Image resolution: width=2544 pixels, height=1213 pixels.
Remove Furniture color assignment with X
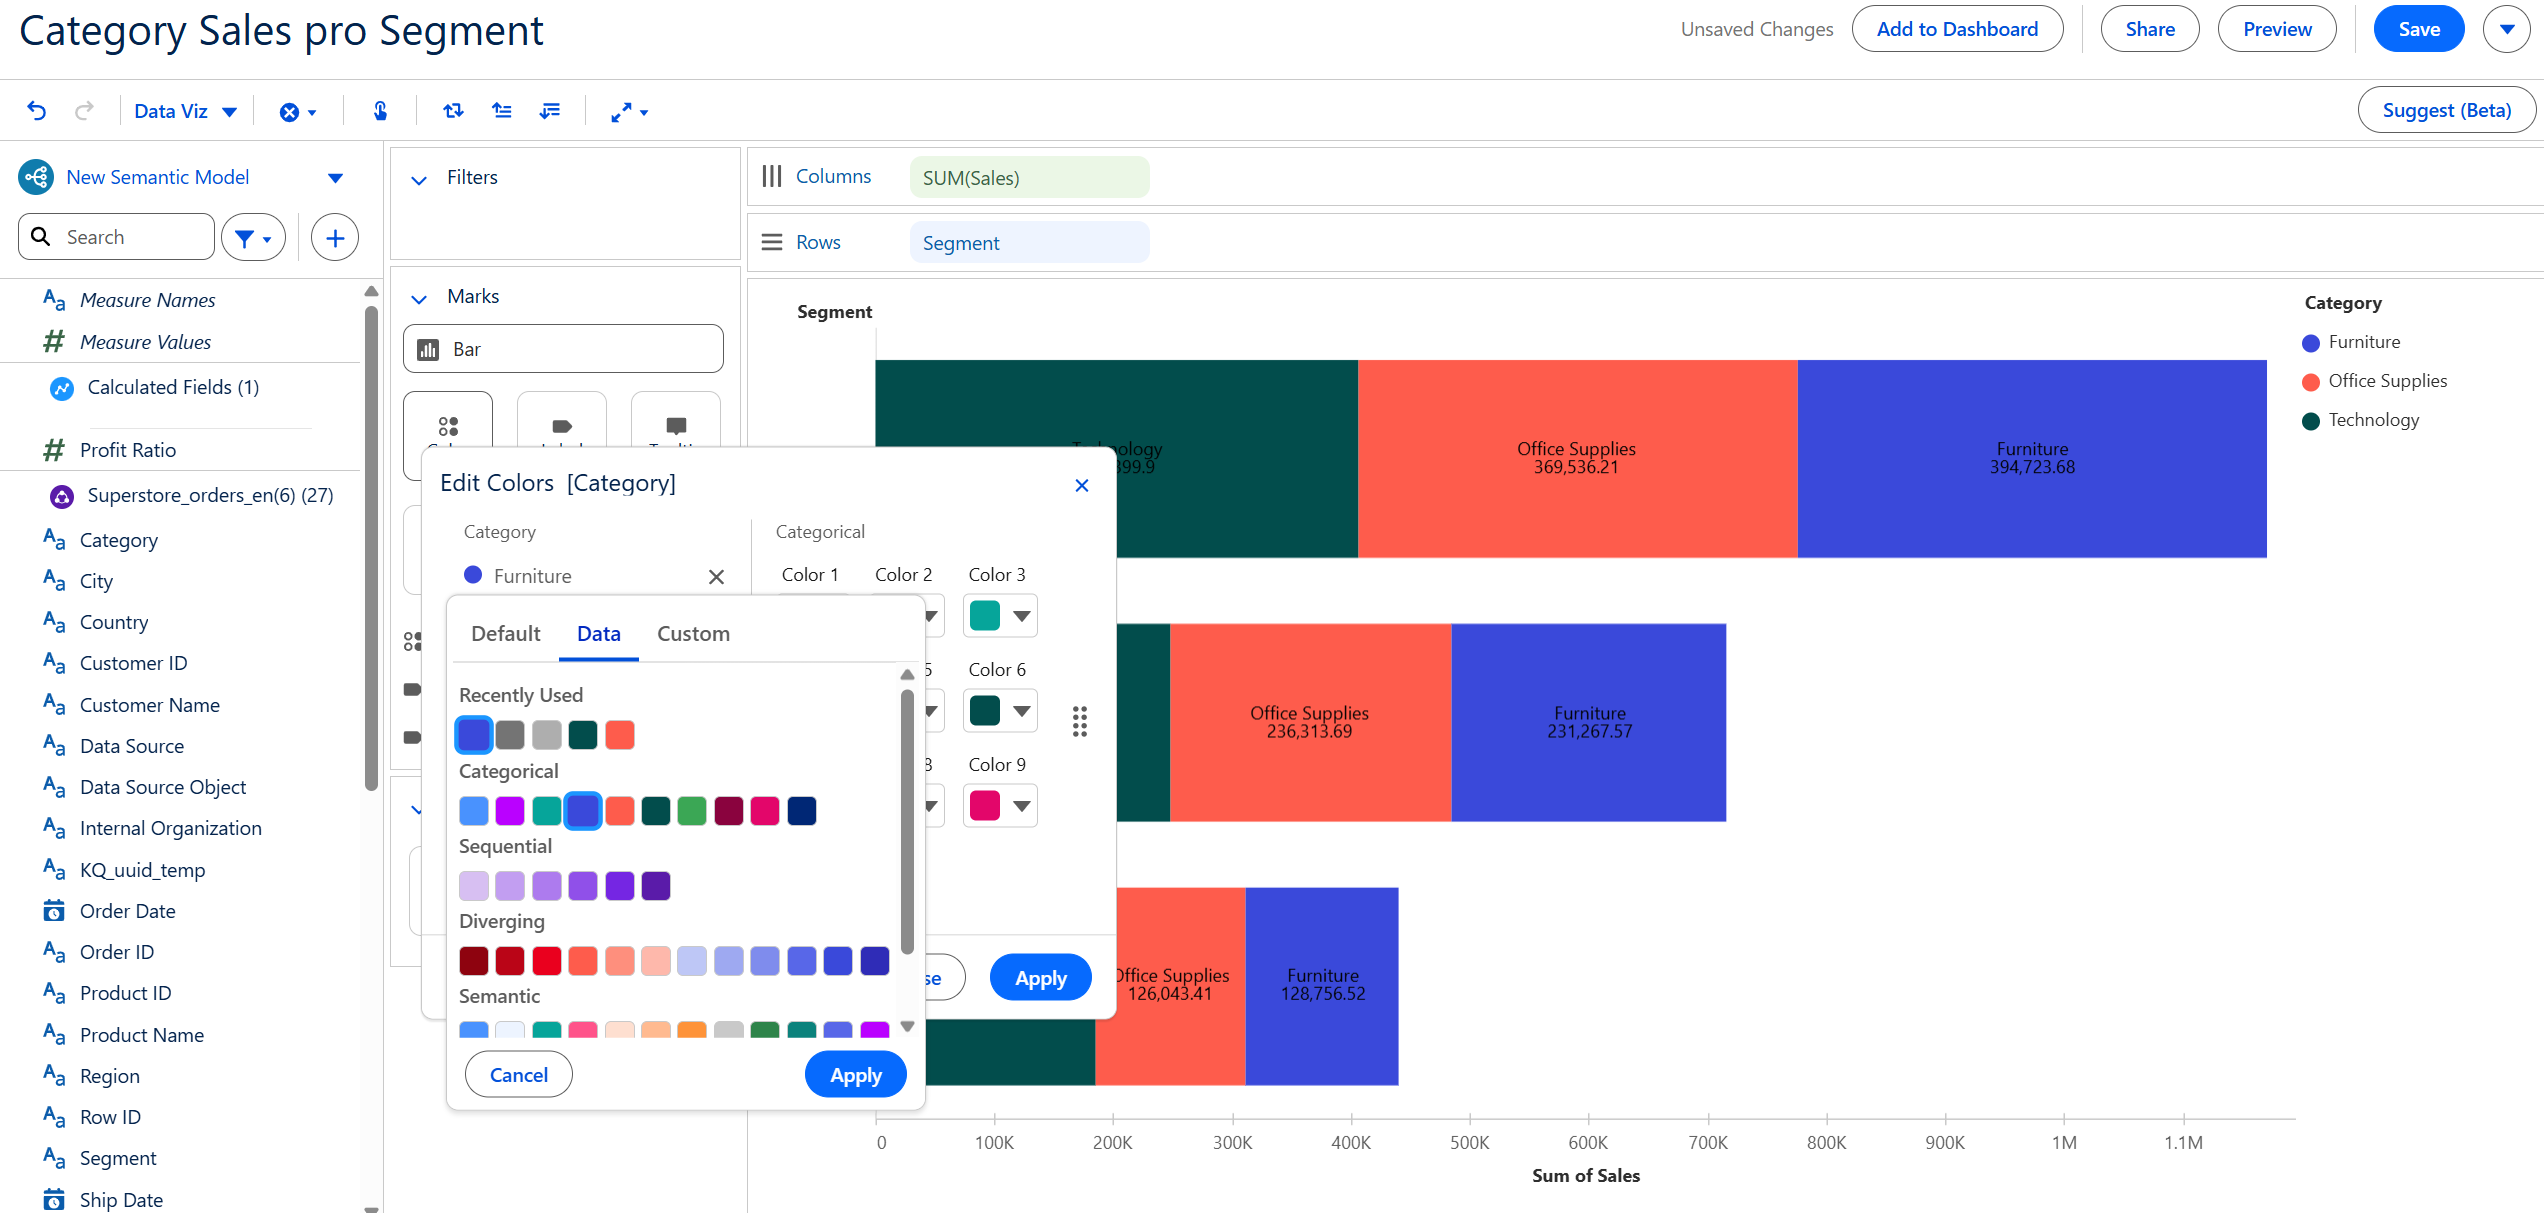click(716, 577)
